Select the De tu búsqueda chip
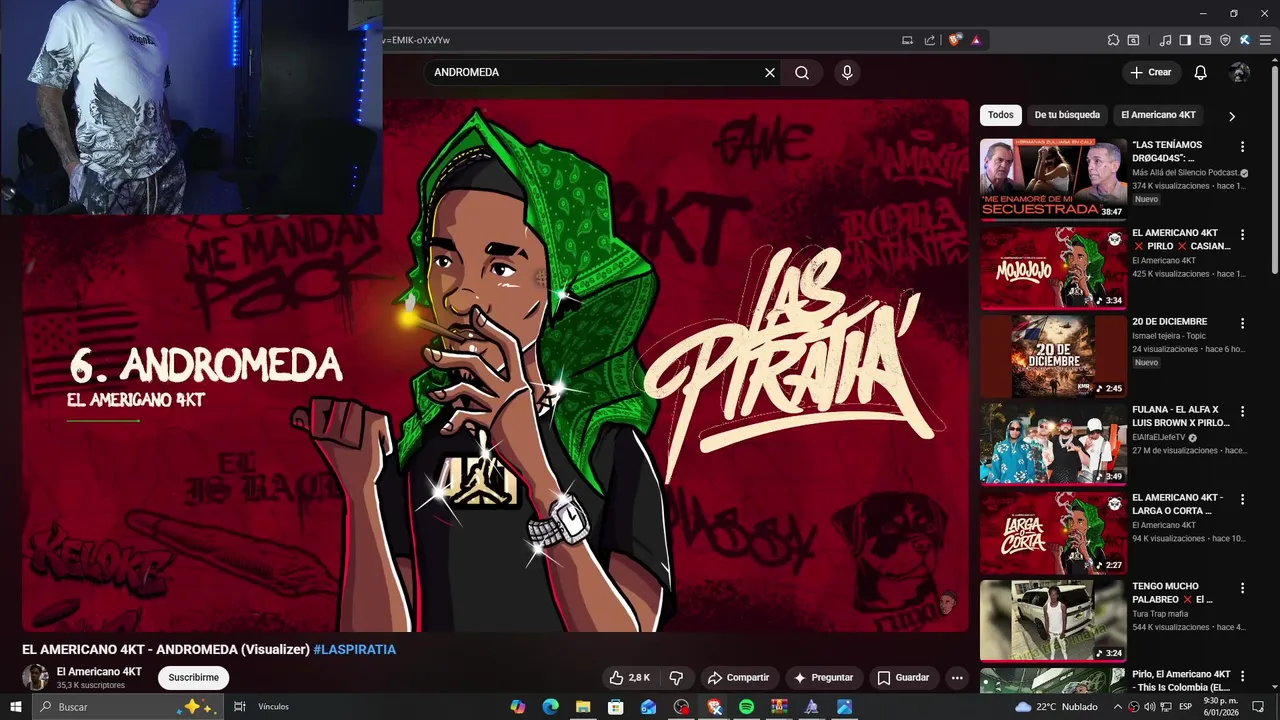 (x=1067, y=115)
